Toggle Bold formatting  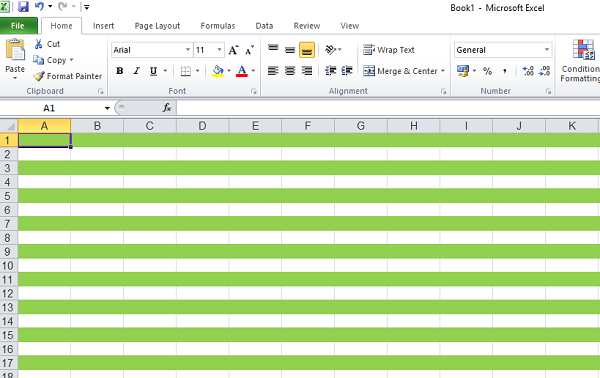coord(120,71)
